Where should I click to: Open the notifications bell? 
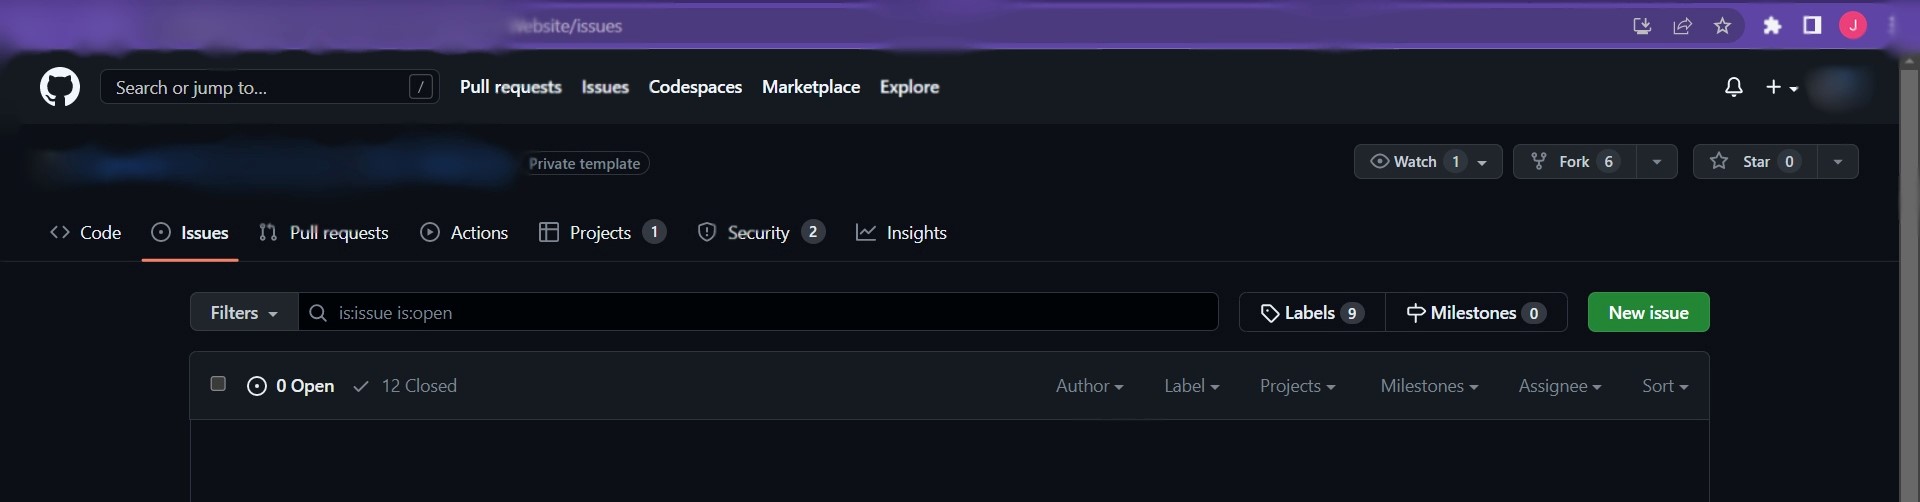[1734, 88]
